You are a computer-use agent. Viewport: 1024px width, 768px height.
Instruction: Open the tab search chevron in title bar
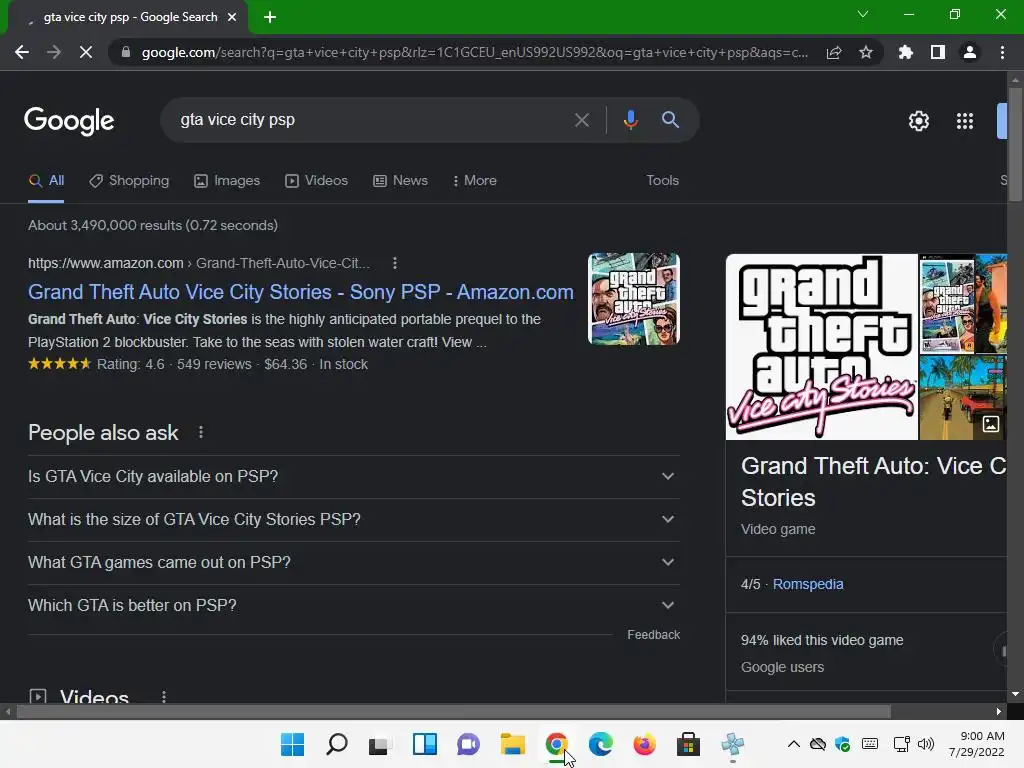click(863, 14)
